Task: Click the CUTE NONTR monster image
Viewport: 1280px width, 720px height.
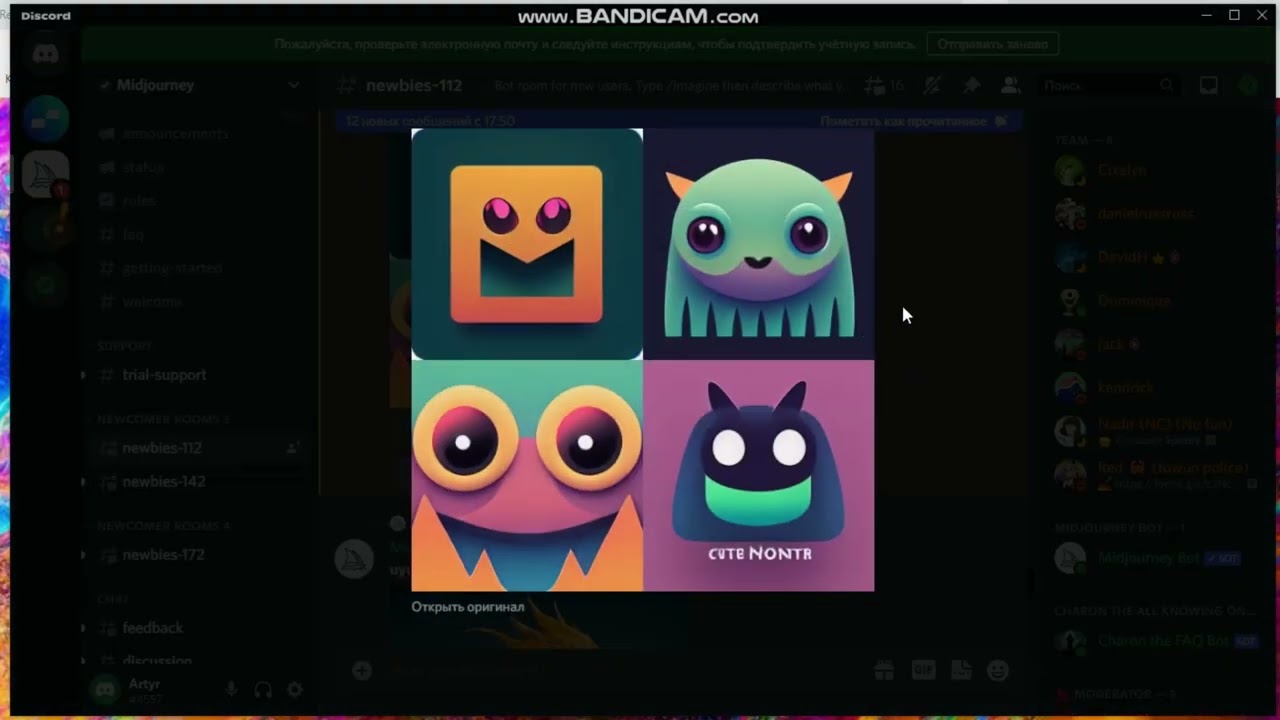Action: click(x=759, y=476)
